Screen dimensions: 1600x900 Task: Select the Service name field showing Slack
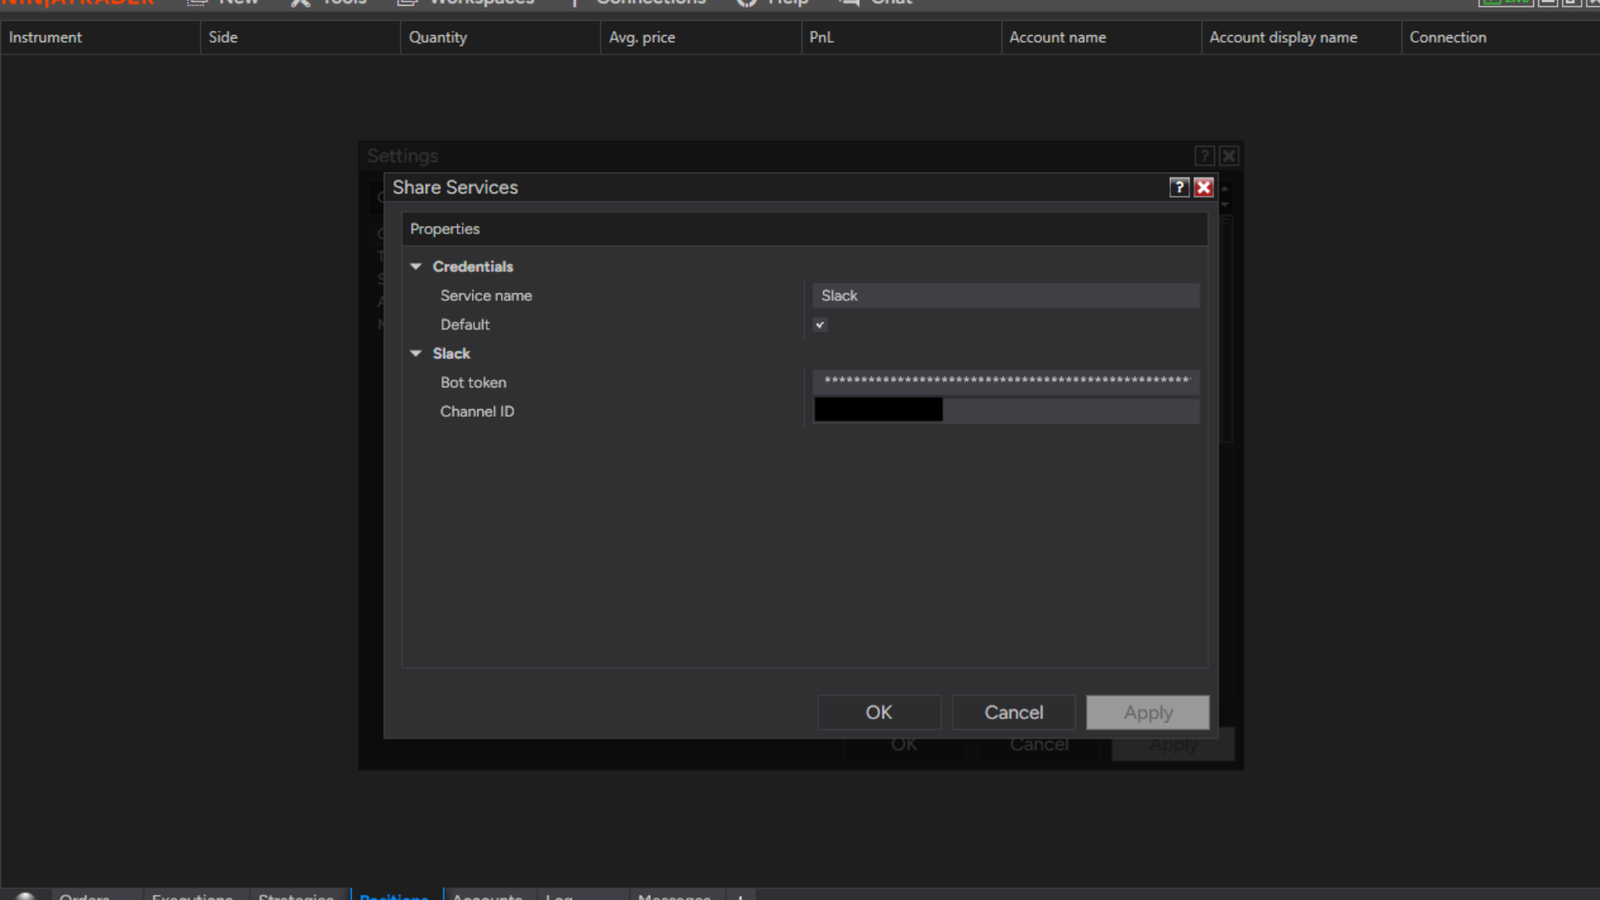pyautogui.click(x=1006, y=296)
